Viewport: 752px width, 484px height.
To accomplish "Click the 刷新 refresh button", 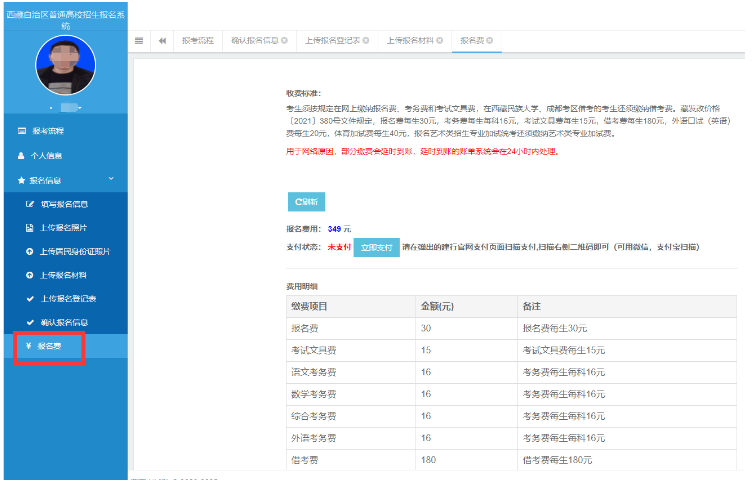I will click(x=306, y=202).
